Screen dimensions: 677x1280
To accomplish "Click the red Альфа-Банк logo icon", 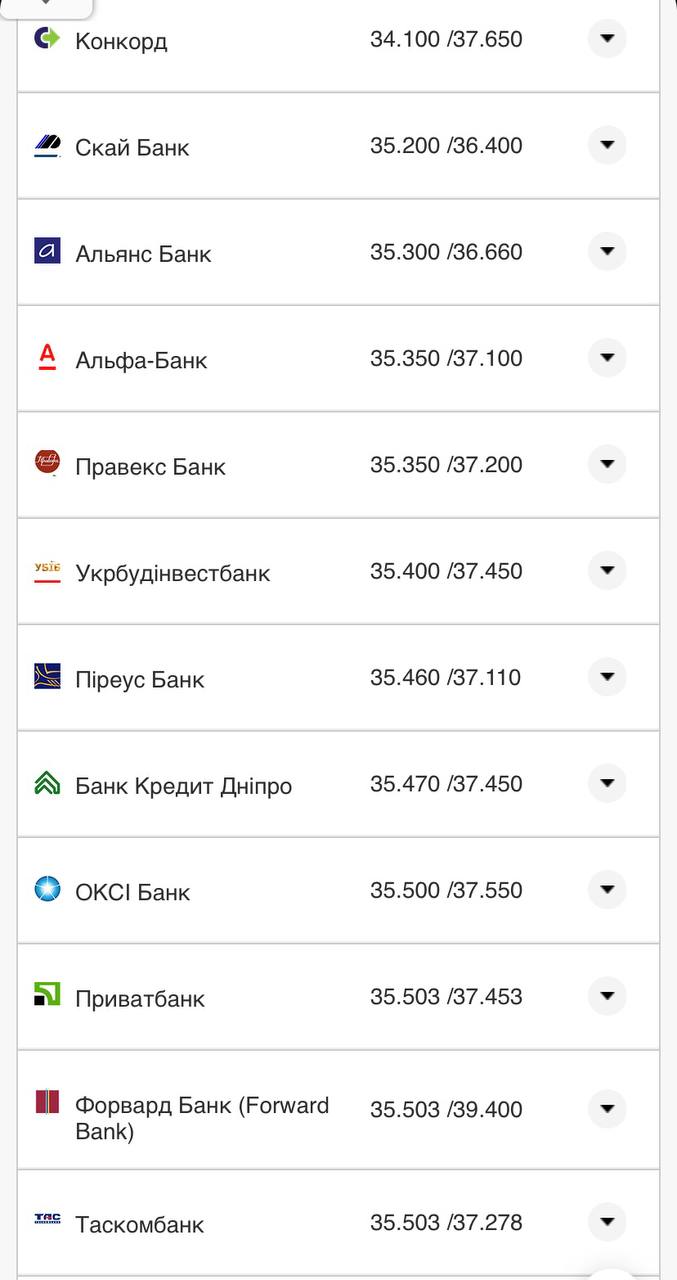I will click(x=47, y=357).
